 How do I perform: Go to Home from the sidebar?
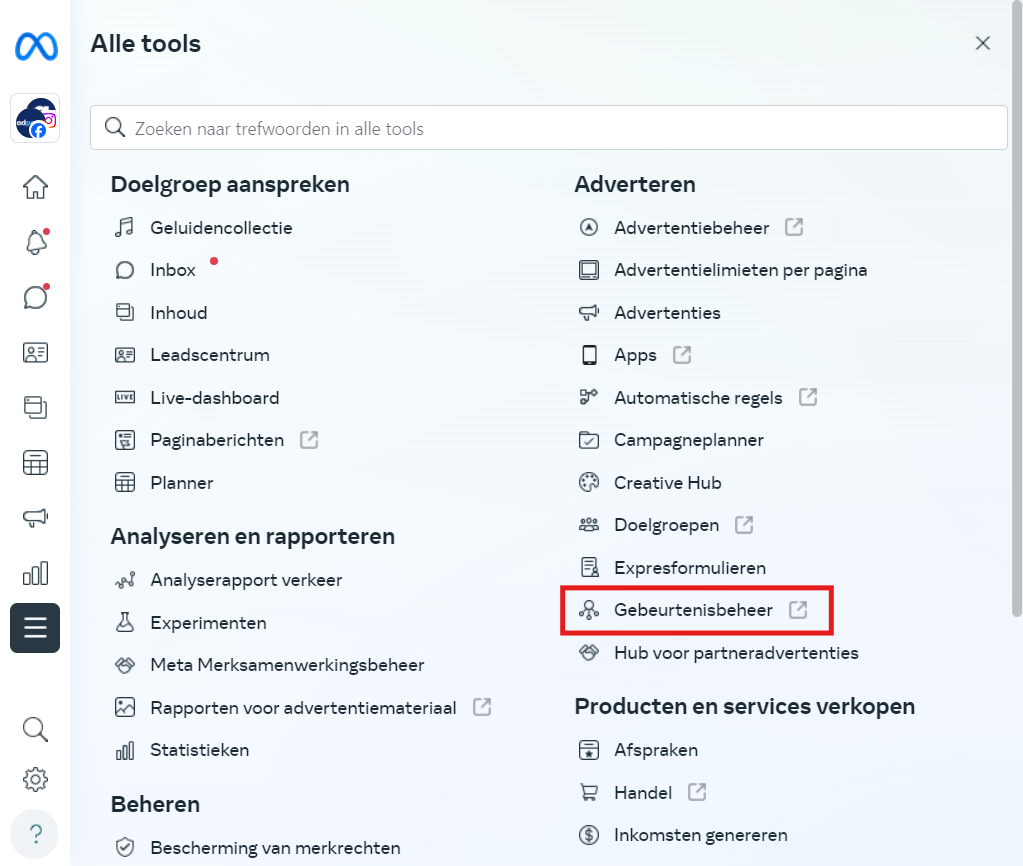(x=35, y=187)
